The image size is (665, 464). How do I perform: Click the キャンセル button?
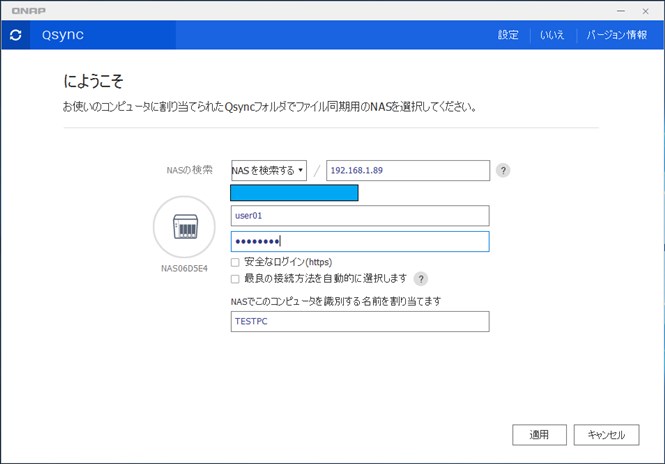tap(606, 435)
